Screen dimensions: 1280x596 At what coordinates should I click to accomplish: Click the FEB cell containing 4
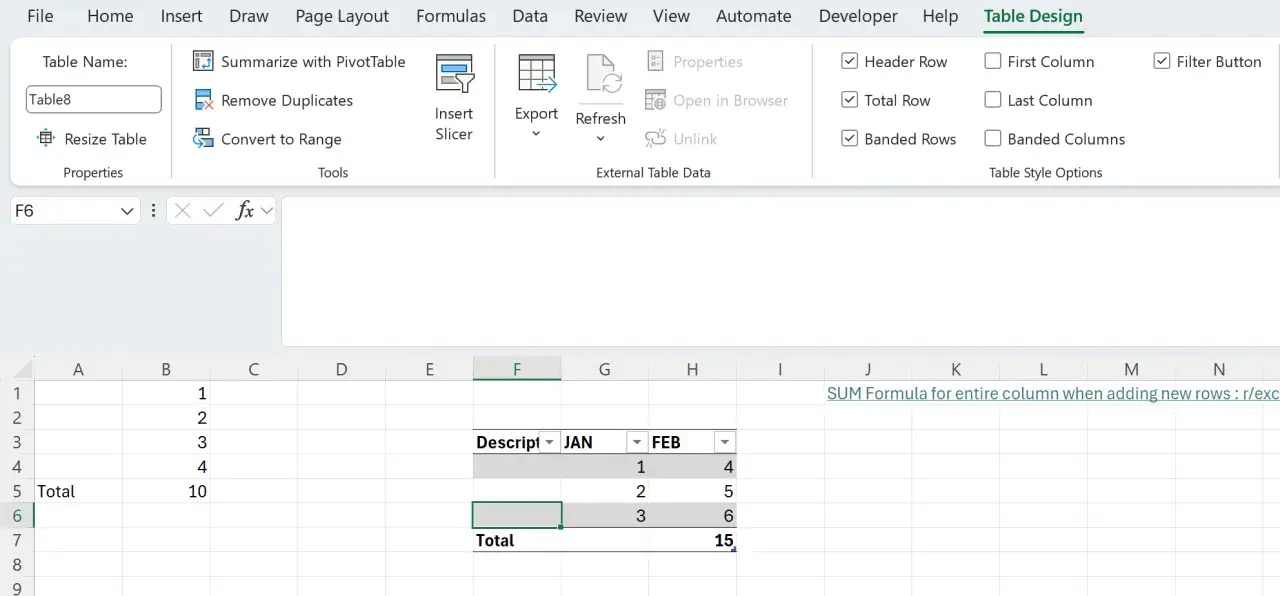tap(693, 466)
